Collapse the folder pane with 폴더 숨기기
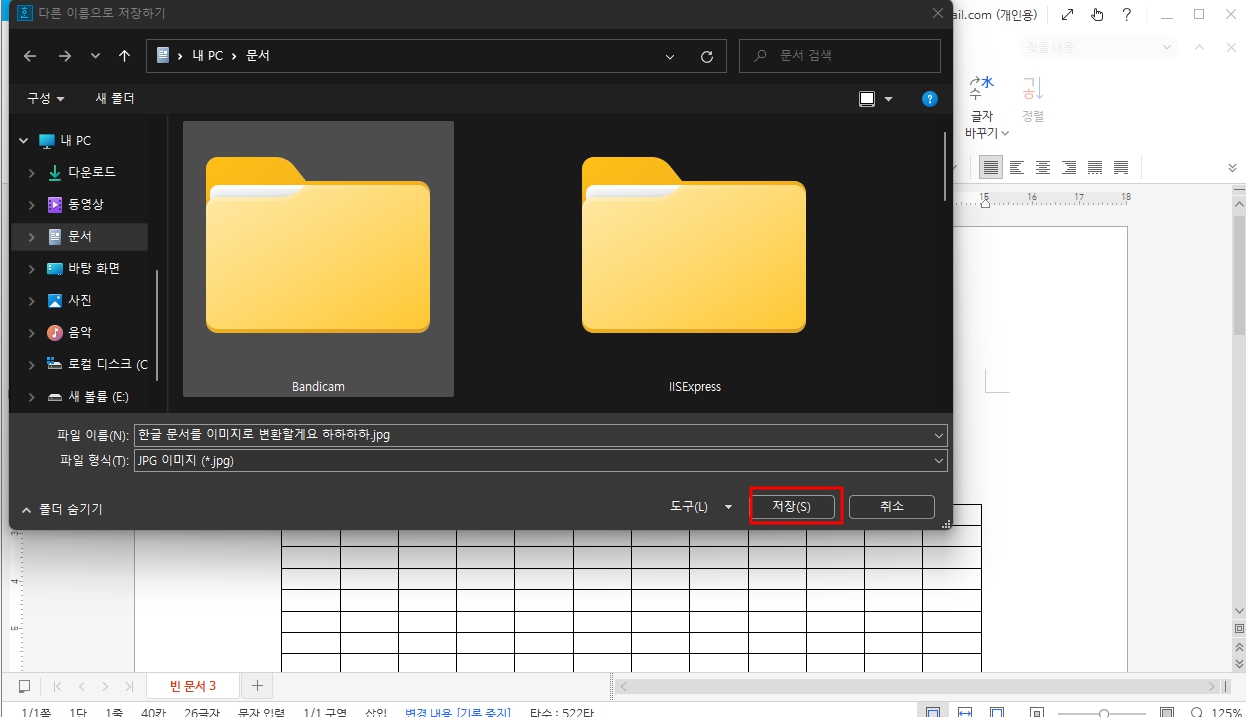 click(61, 509)
